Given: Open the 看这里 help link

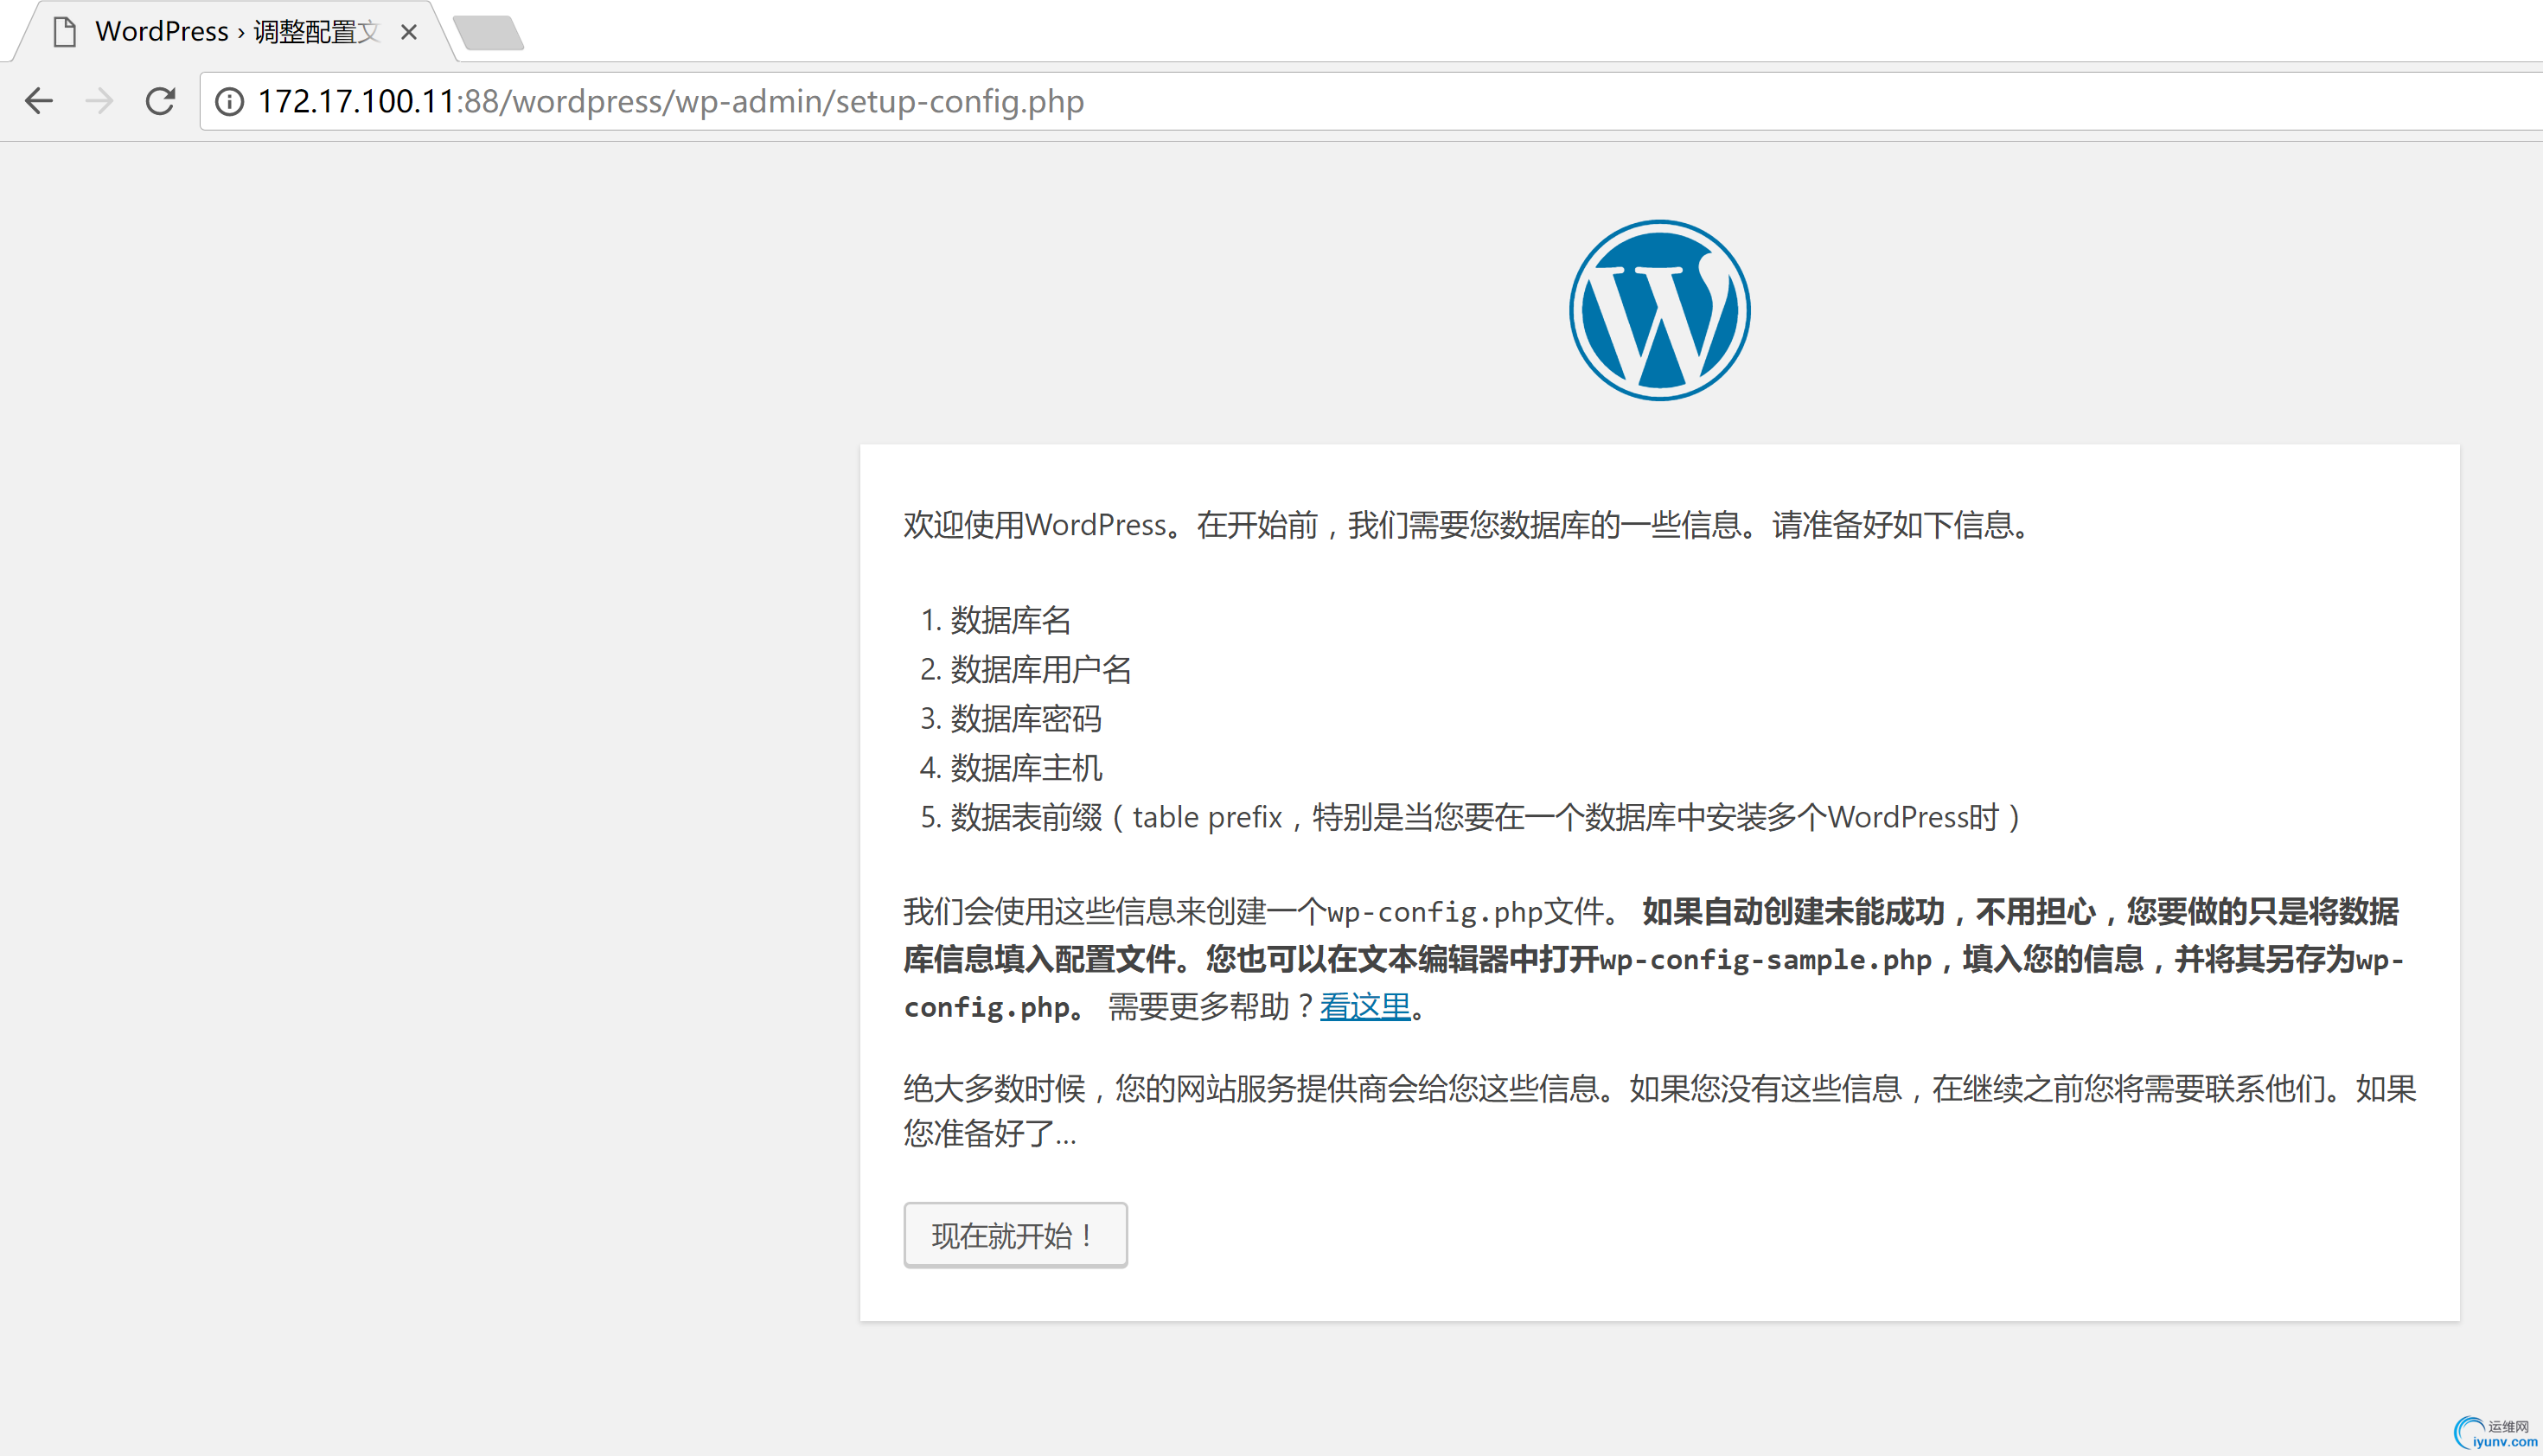Looking at the screenshot, I should (1365, 1006).
